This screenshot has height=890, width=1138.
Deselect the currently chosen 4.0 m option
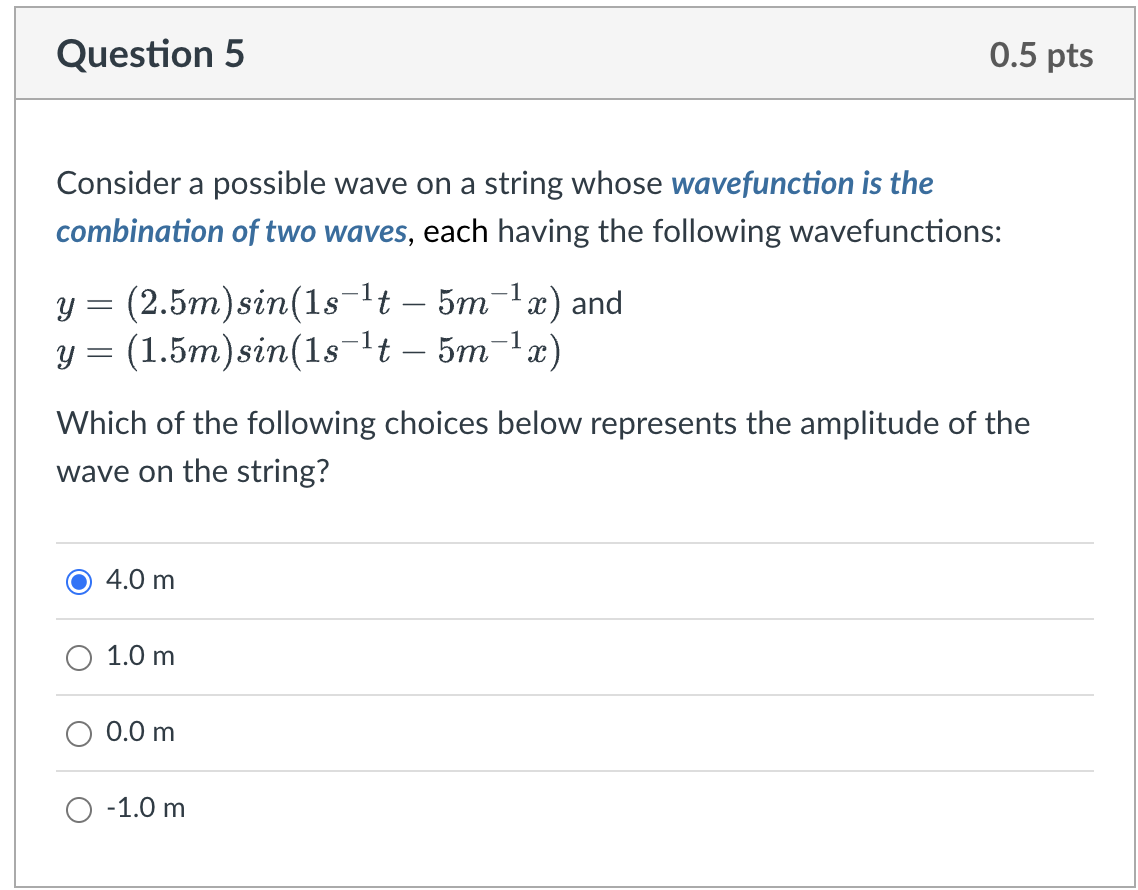coord(79,581)
